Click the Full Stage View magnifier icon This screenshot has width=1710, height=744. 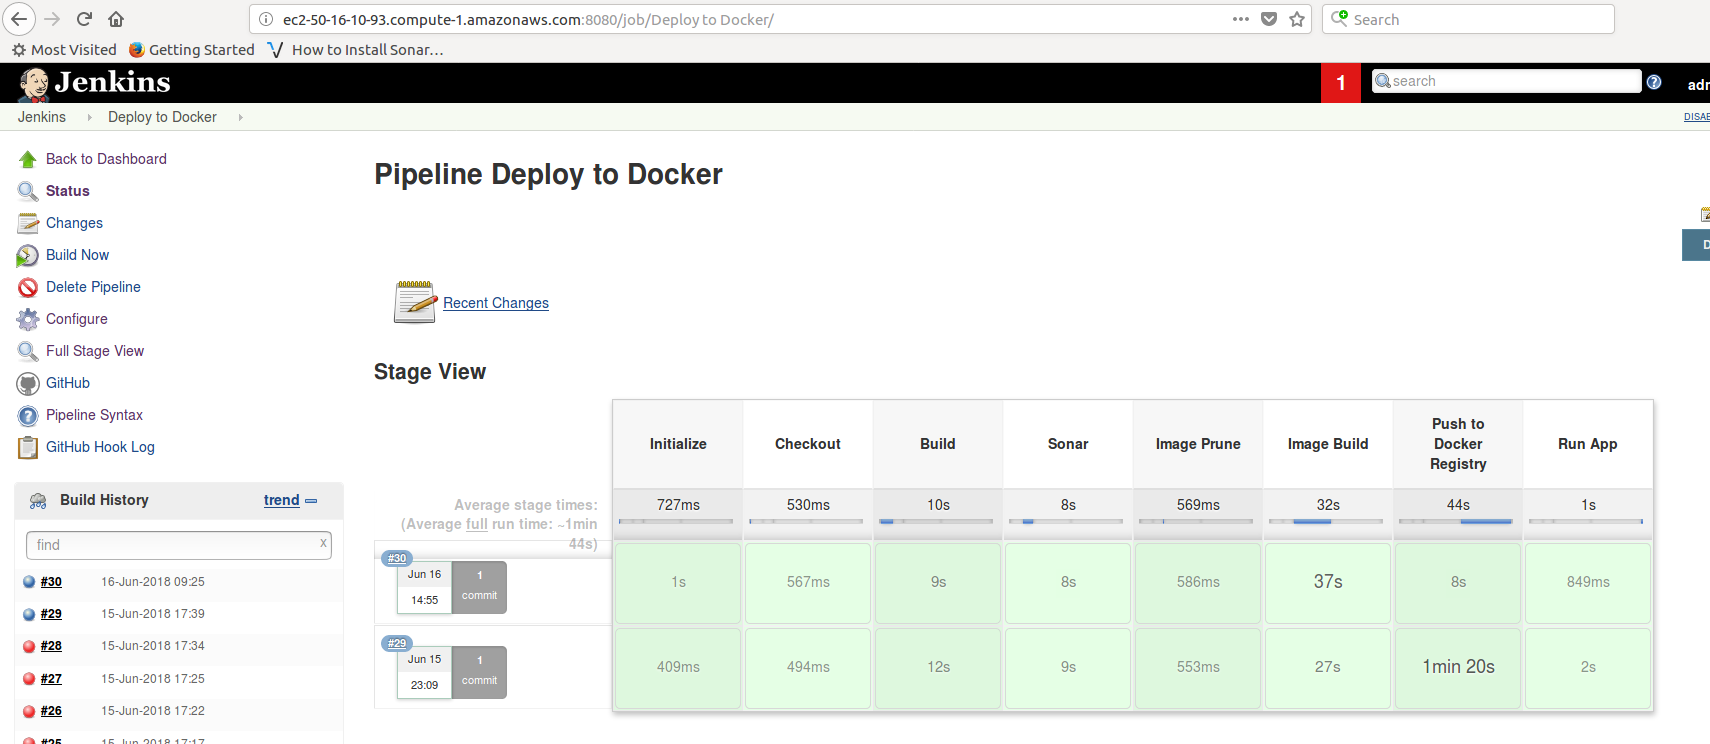tap(28, 351)
